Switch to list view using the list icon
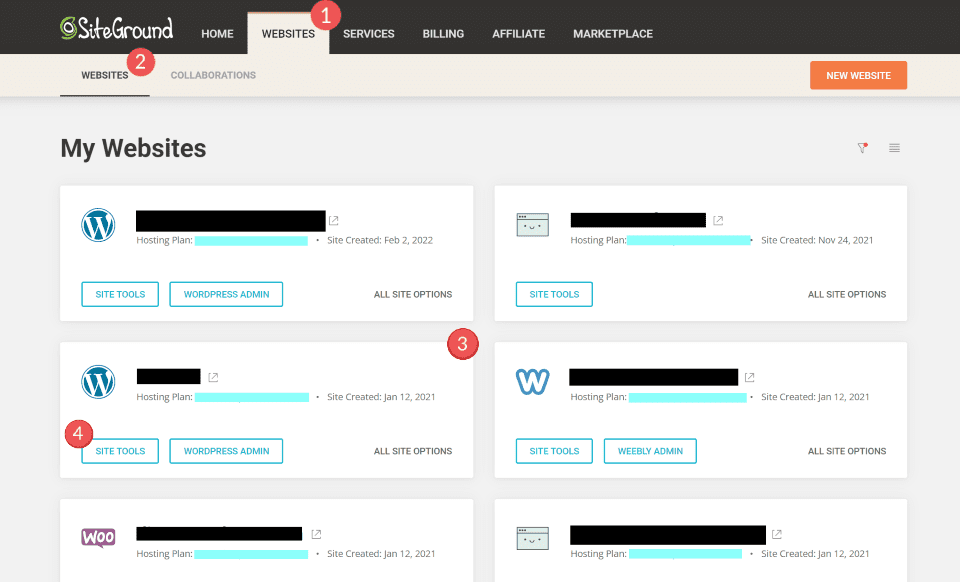Image resolution: width=960 pixels, height=582 pixels. [x=894, y=147]
